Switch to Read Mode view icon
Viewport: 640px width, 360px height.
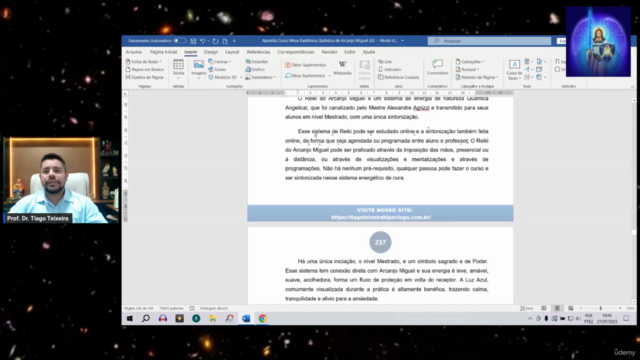544,309
